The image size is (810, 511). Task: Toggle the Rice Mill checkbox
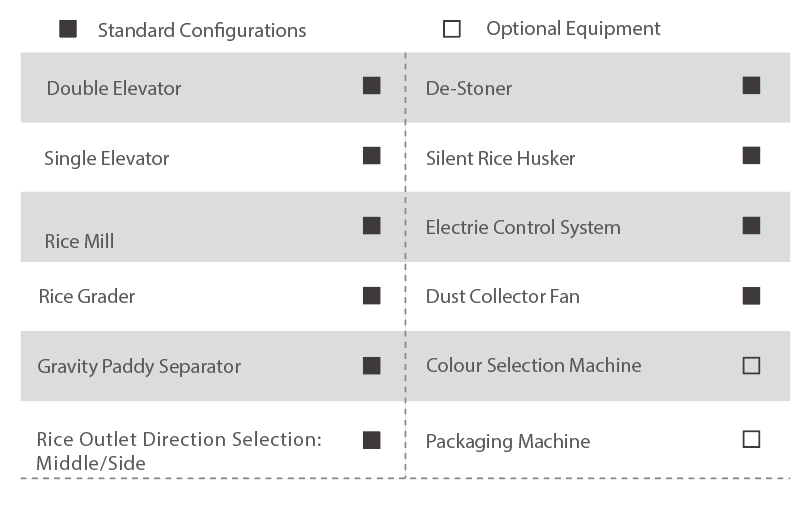[x=372, y=226]
